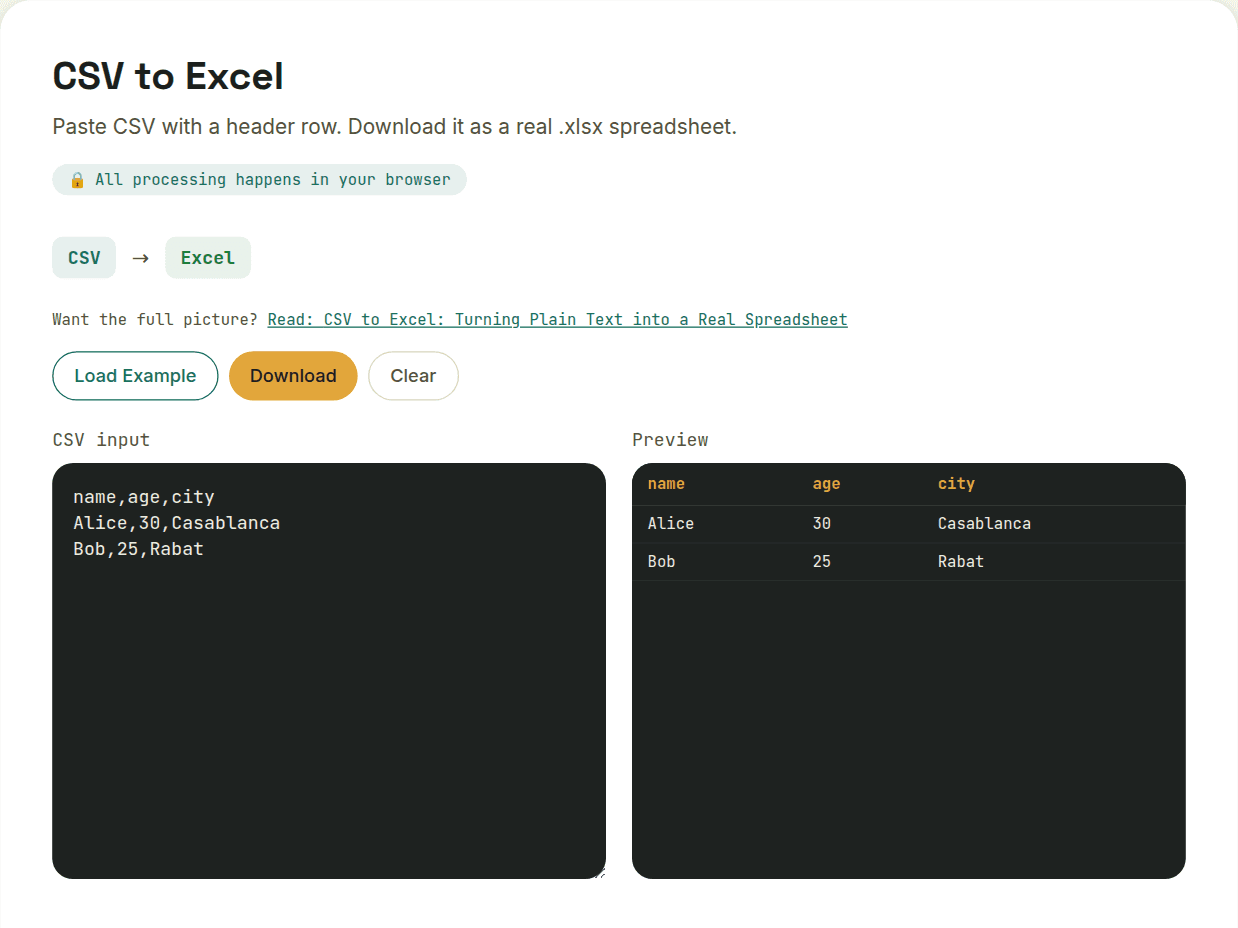Click inside the CSV input text area
1238x928 pixels.
(329, 671)
